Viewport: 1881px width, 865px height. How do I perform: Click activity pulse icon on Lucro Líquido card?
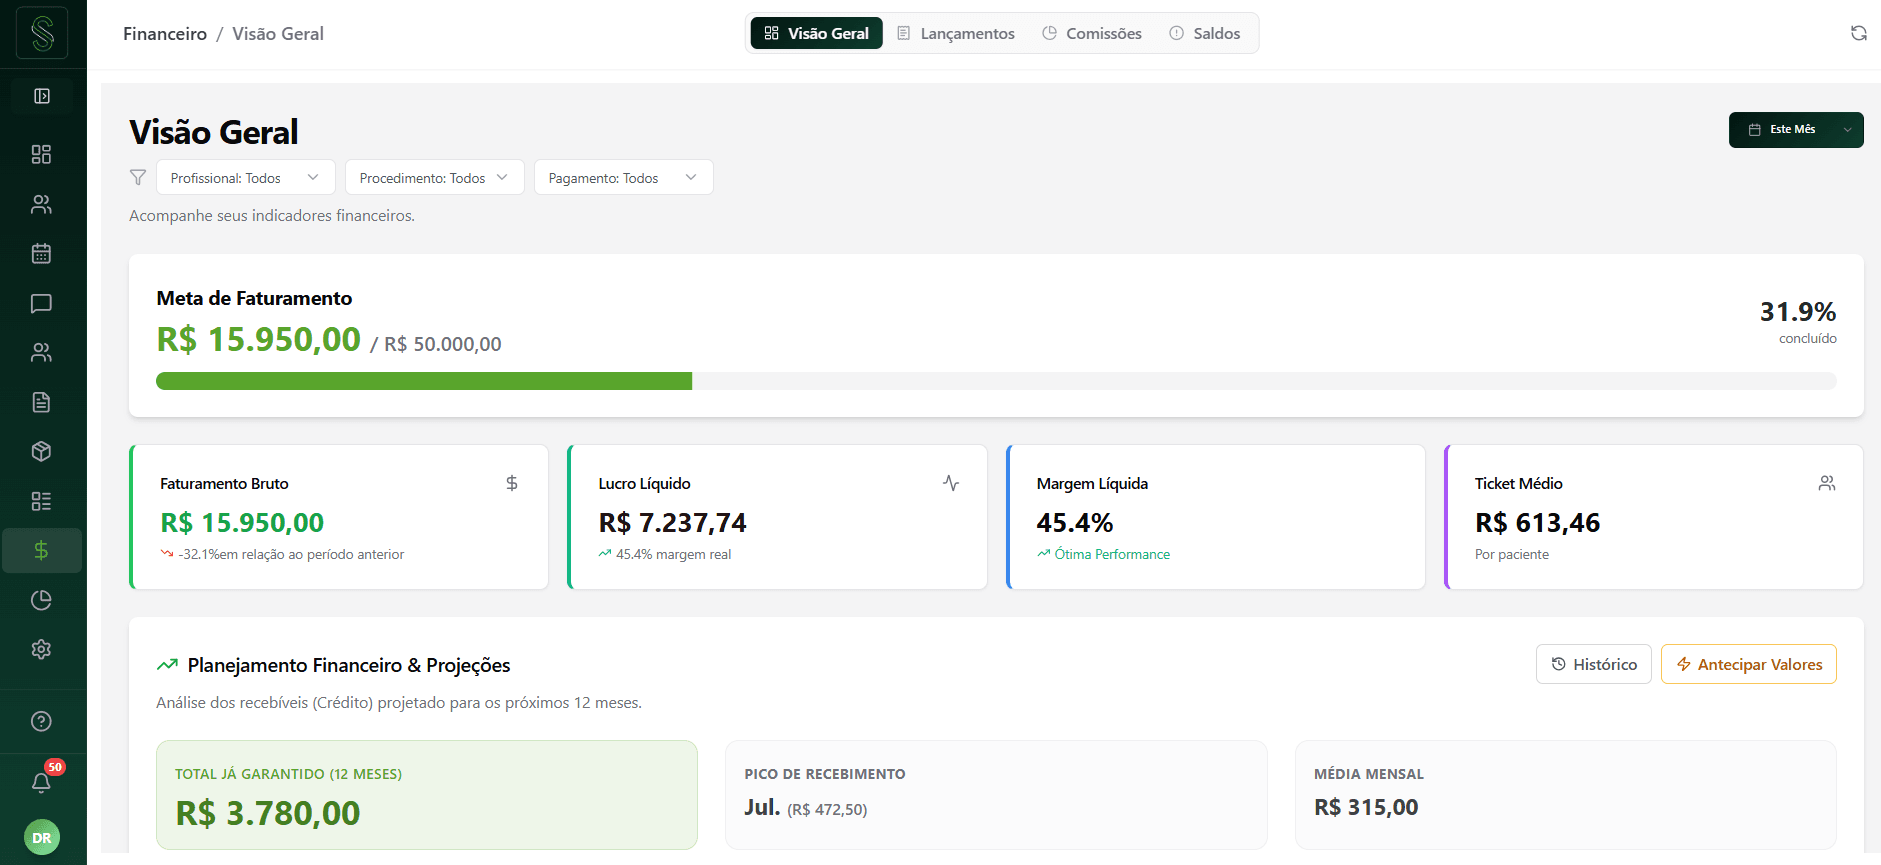click(951, 483)
